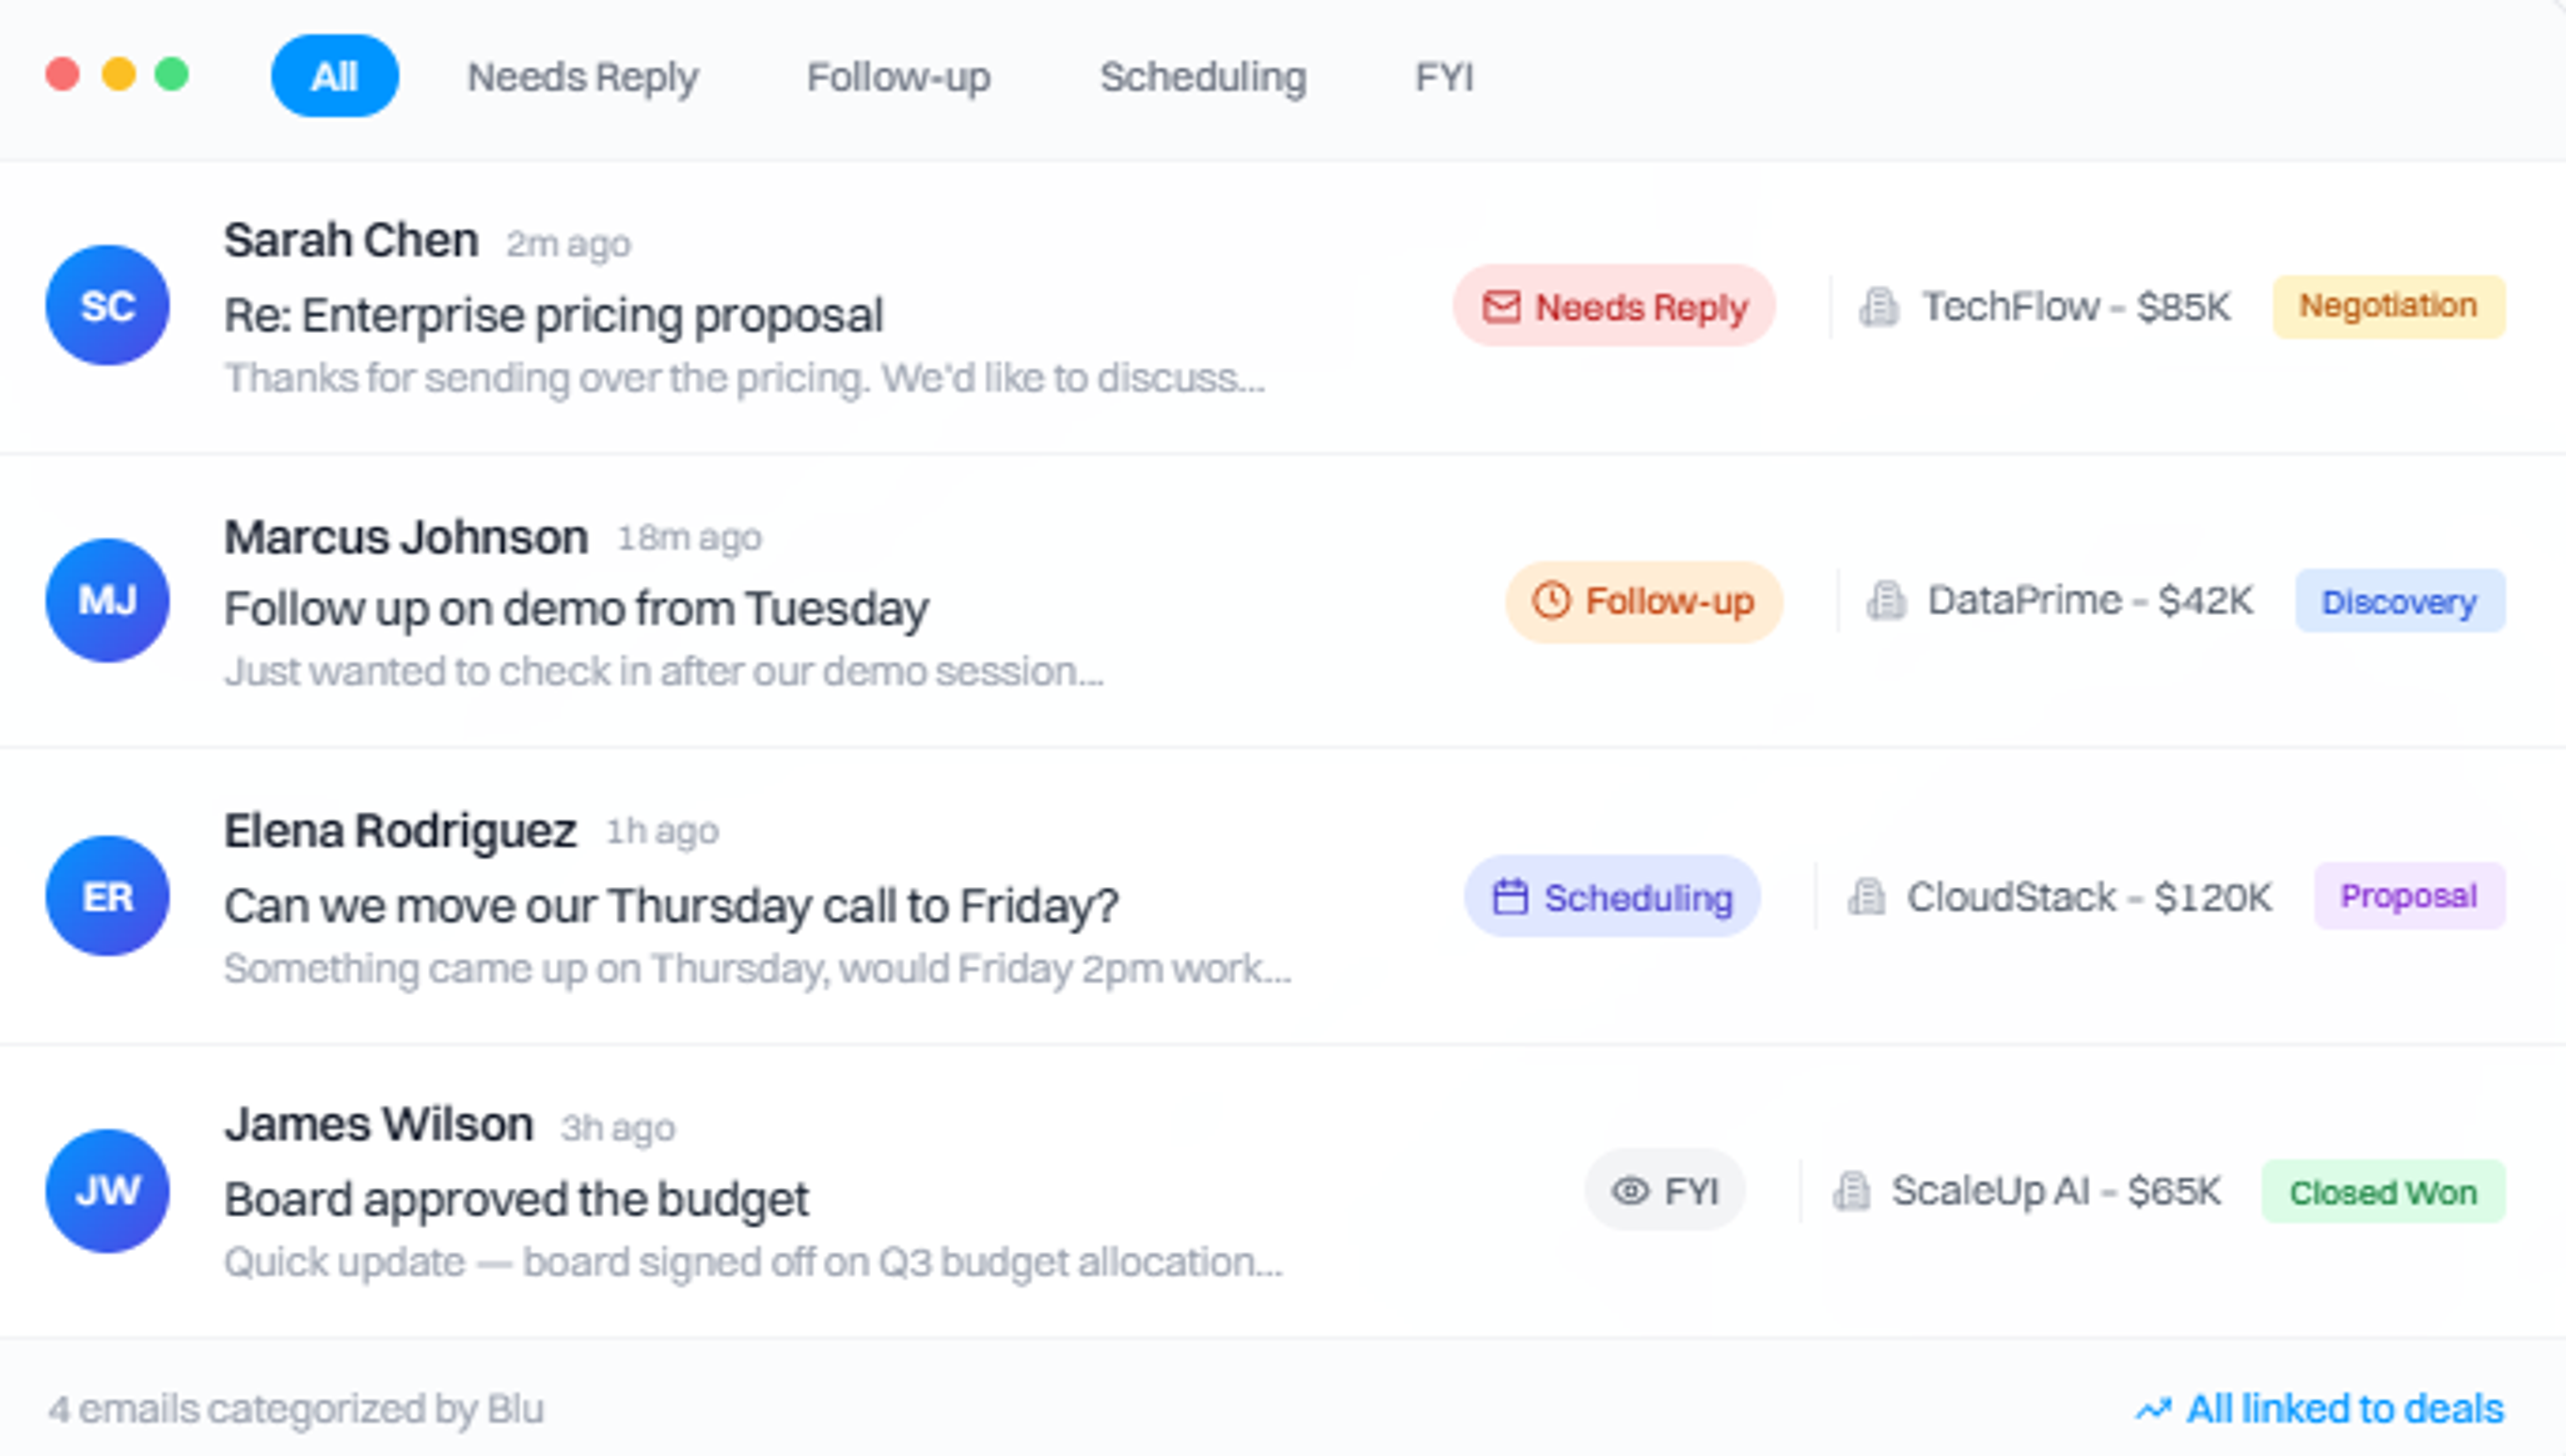
Task: Select the Follow-up filter tab
Action: point(898,76)
